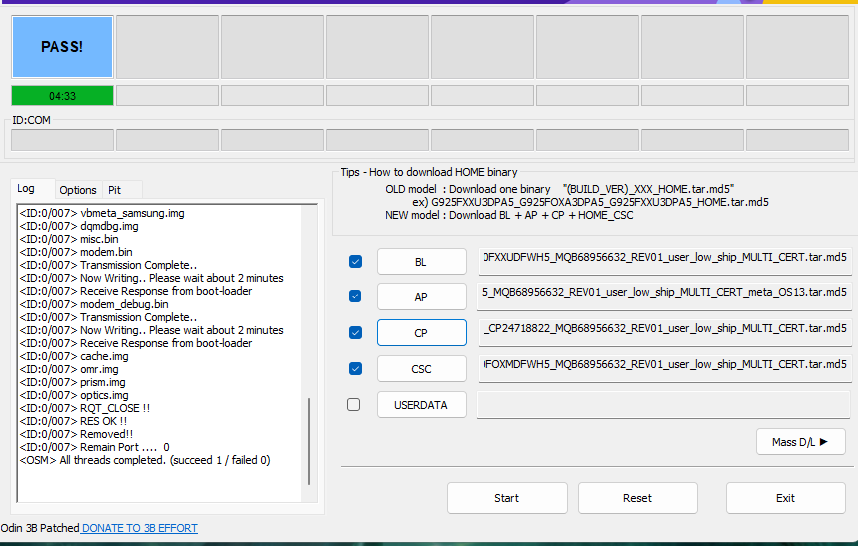The width and height of the screenshot is (858, 546).
Task: Open CSC file browse button
Action: pos(421,369)
